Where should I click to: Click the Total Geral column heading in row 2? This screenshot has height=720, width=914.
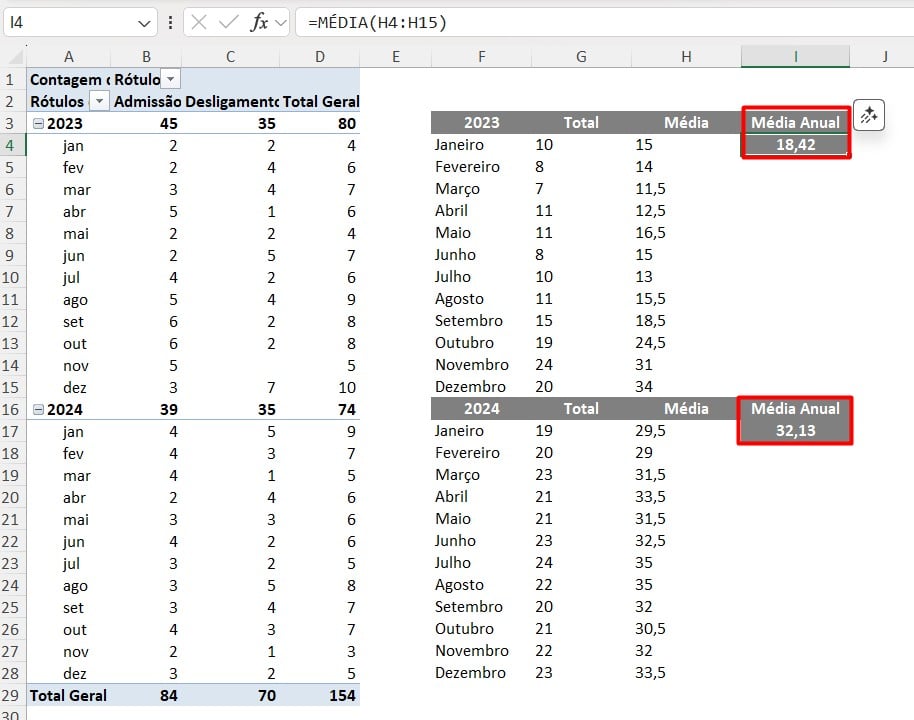(x=321, y=101)
